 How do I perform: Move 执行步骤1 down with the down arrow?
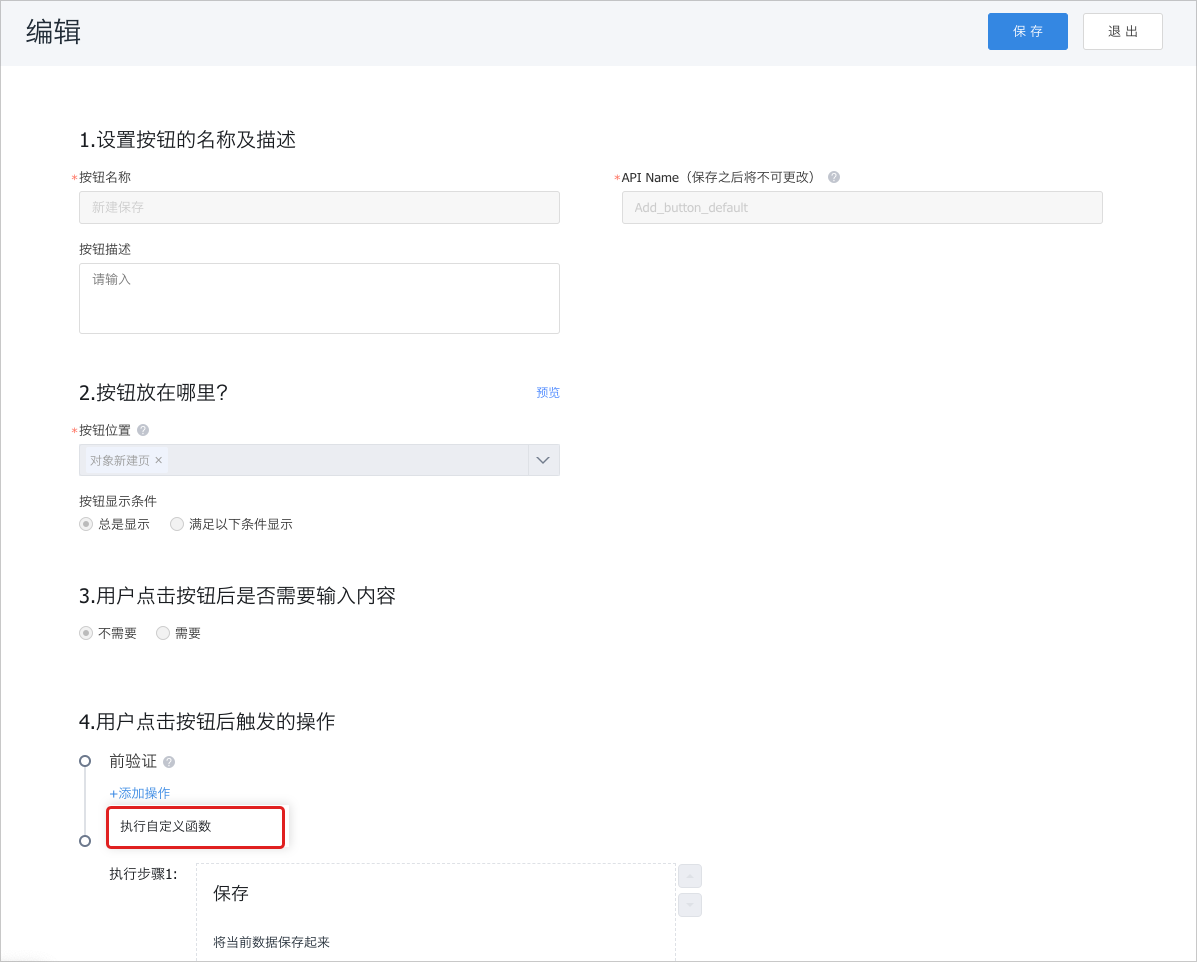[x=690, y=905]
